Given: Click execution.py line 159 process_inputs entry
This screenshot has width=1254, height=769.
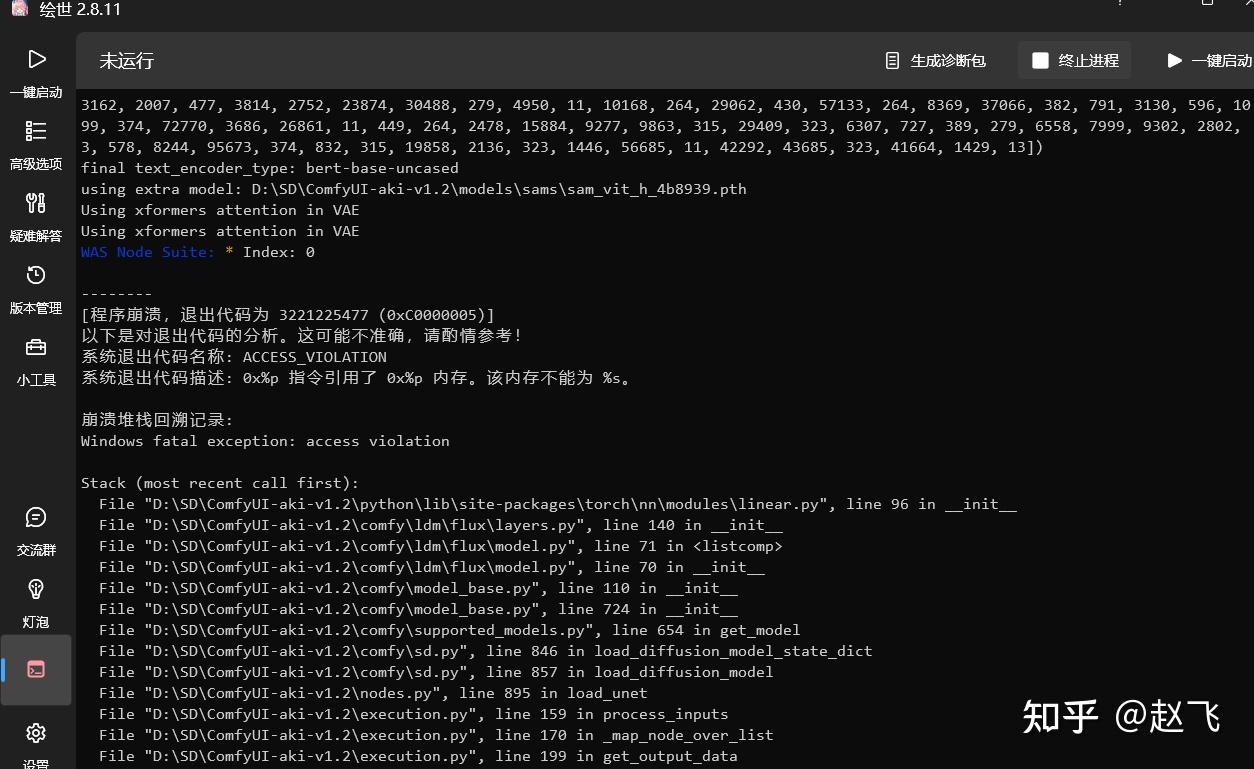Looking at the screenshot, I should point(414,714).
